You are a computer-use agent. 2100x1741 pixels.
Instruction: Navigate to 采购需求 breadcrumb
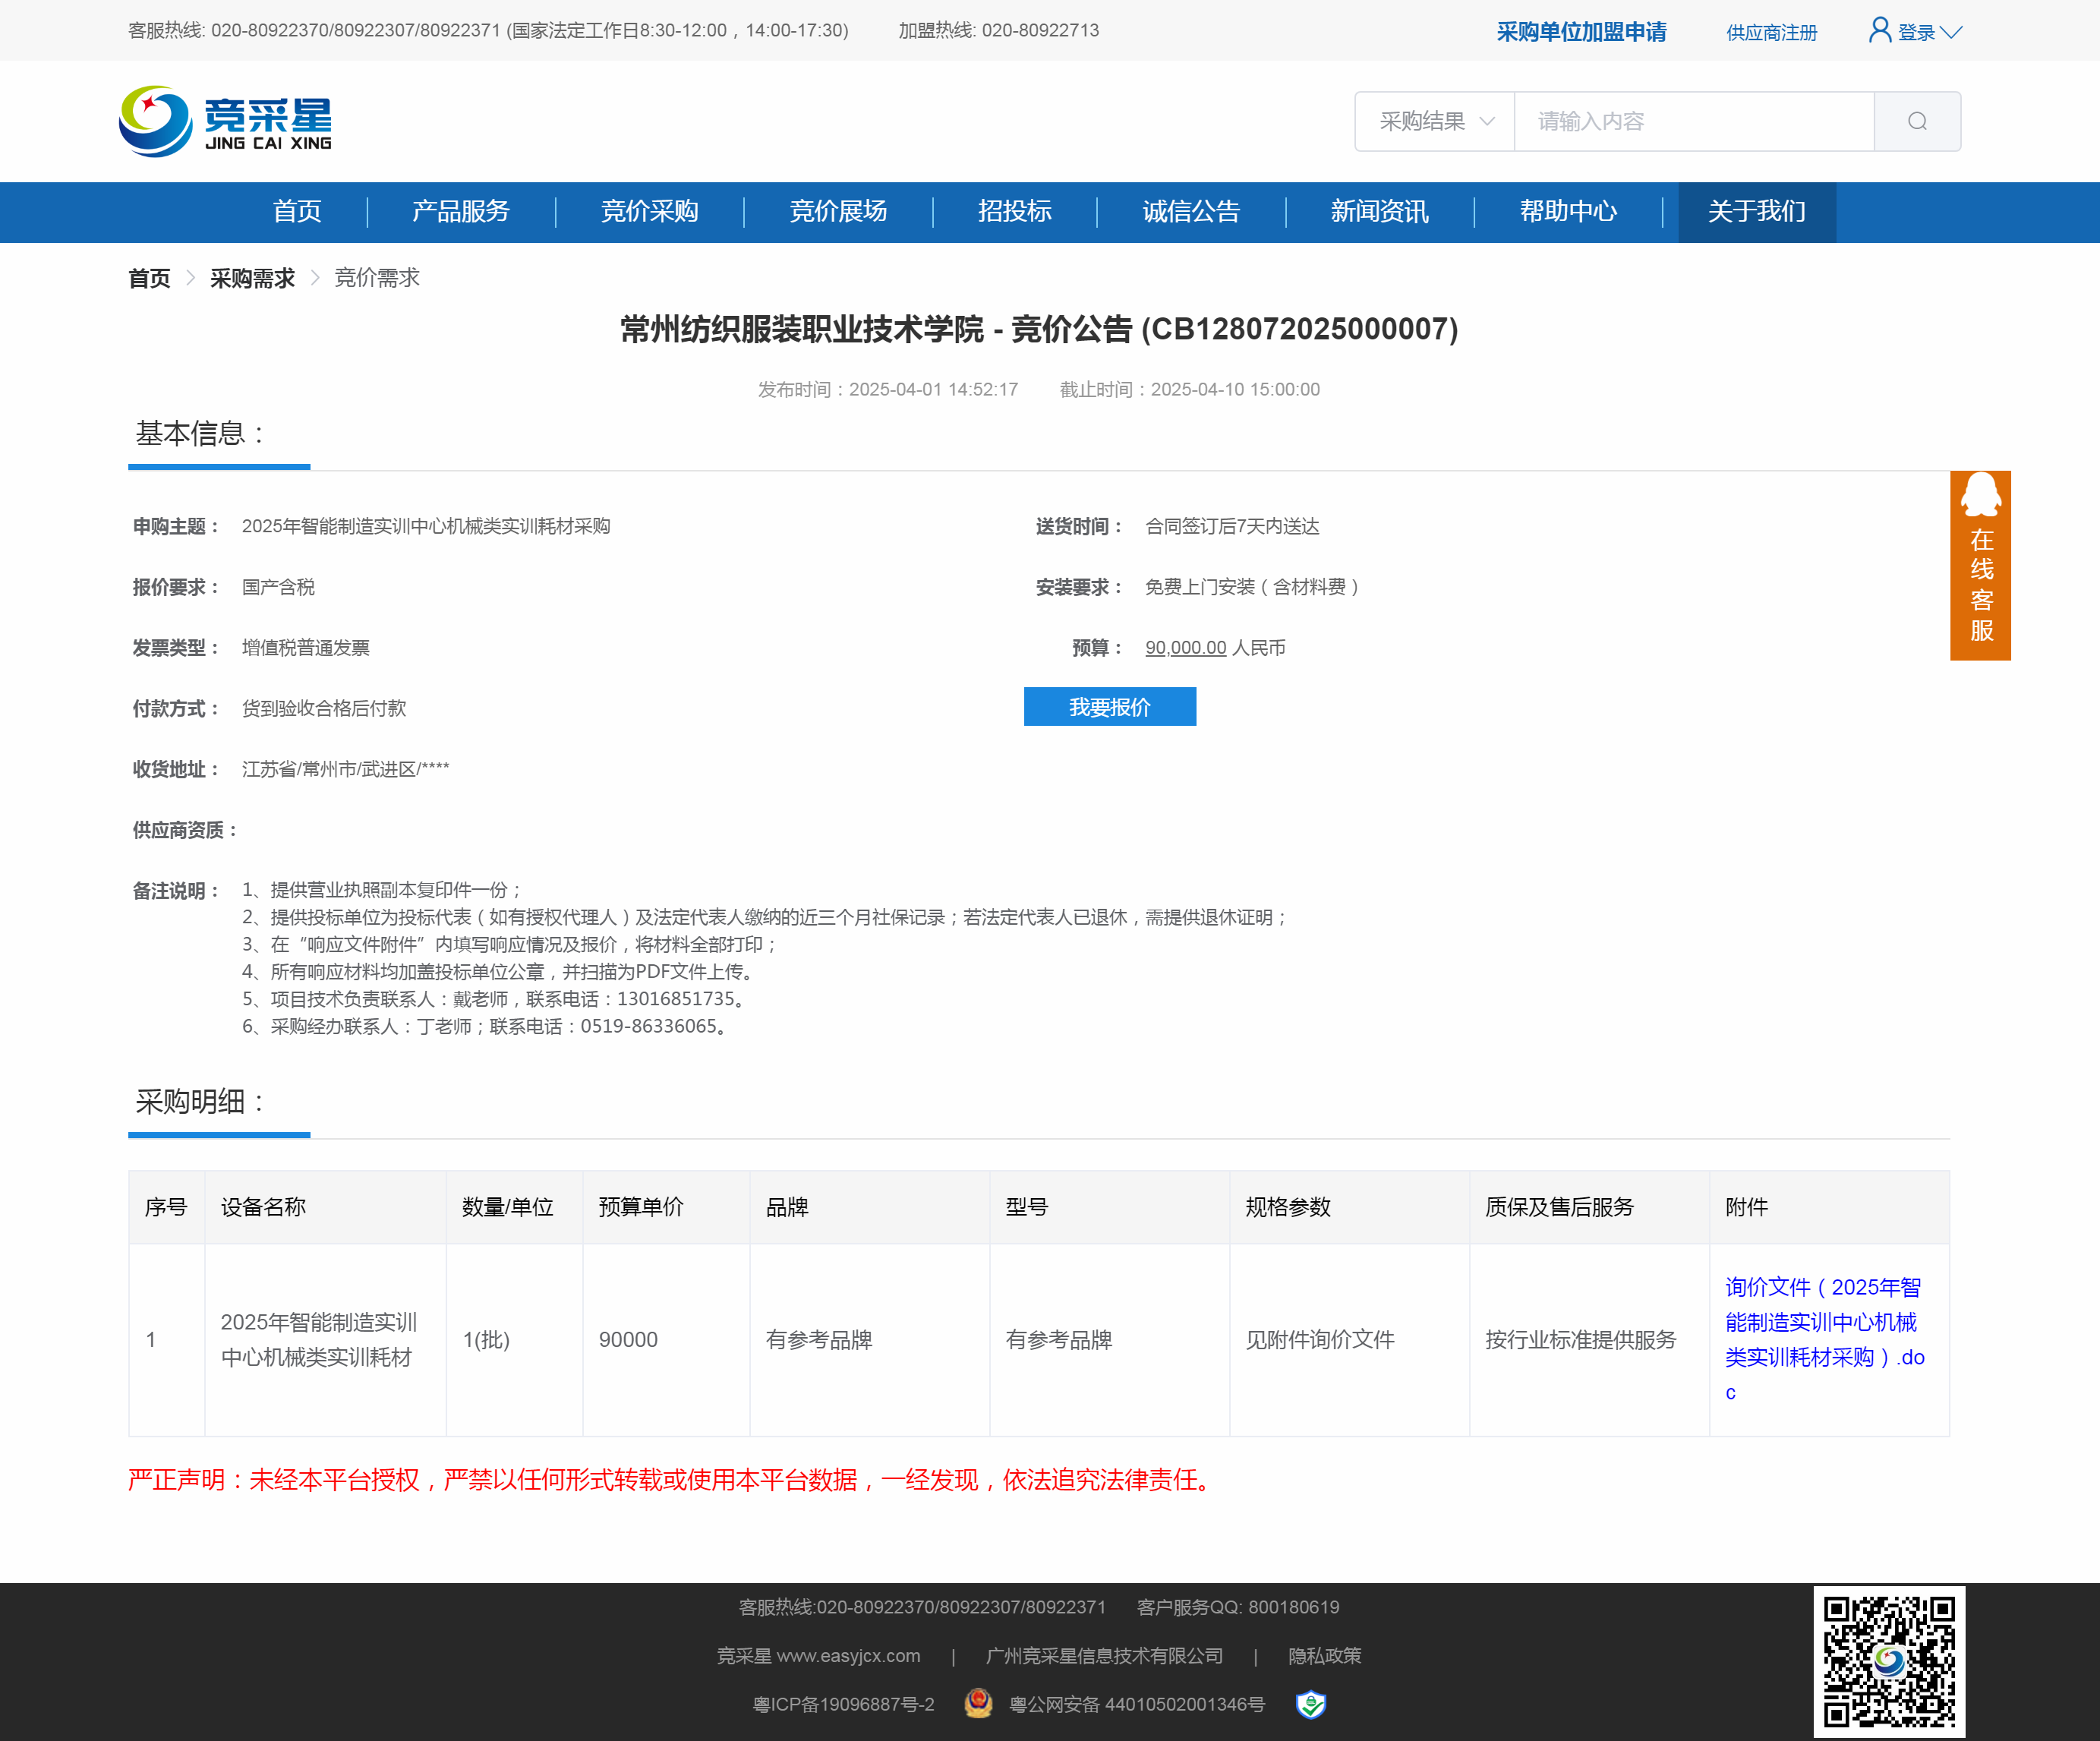[252, 278]
